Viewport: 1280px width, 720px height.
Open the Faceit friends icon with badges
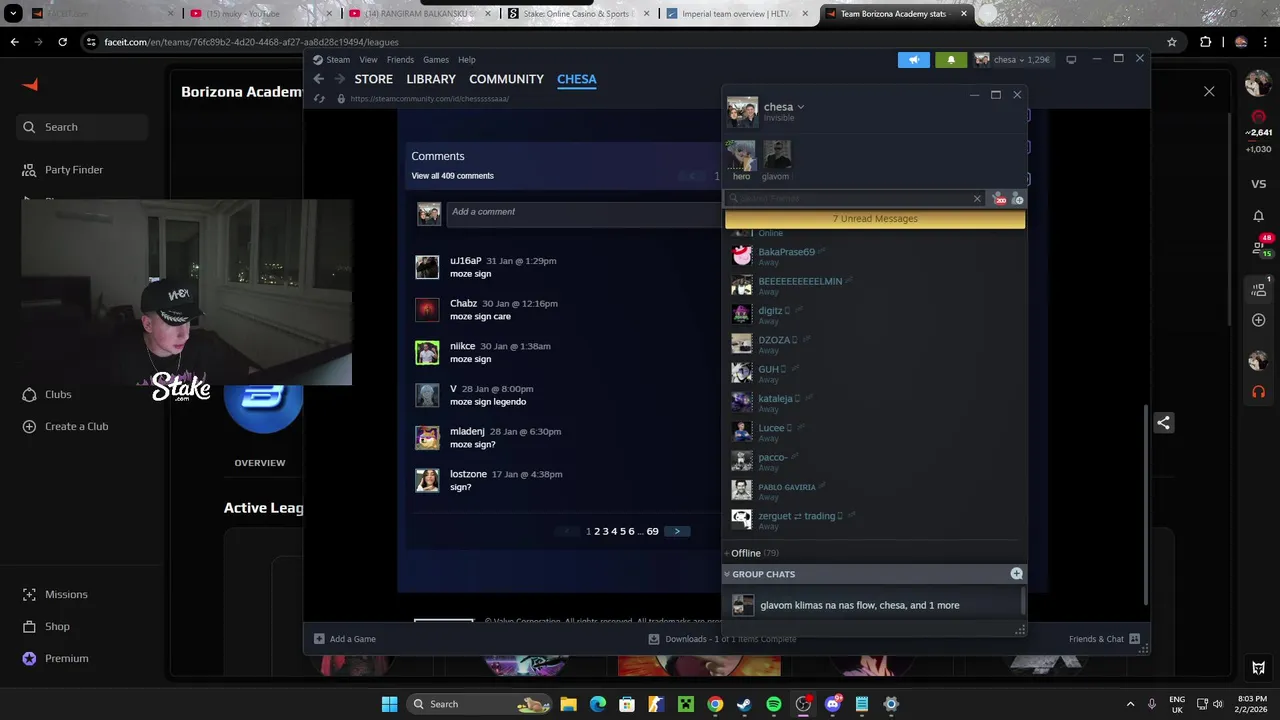click(x=1260, y=246)
